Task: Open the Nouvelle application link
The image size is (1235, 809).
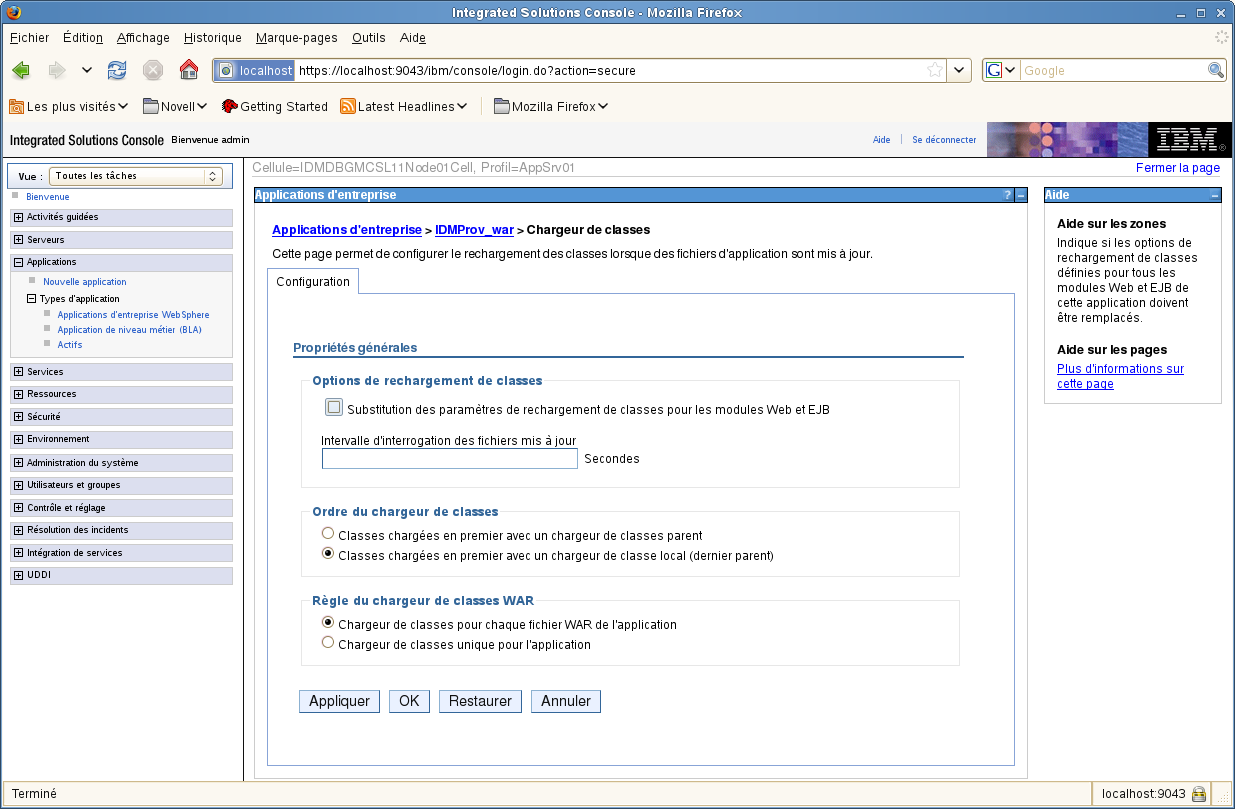Action: [x=85, y=282]
